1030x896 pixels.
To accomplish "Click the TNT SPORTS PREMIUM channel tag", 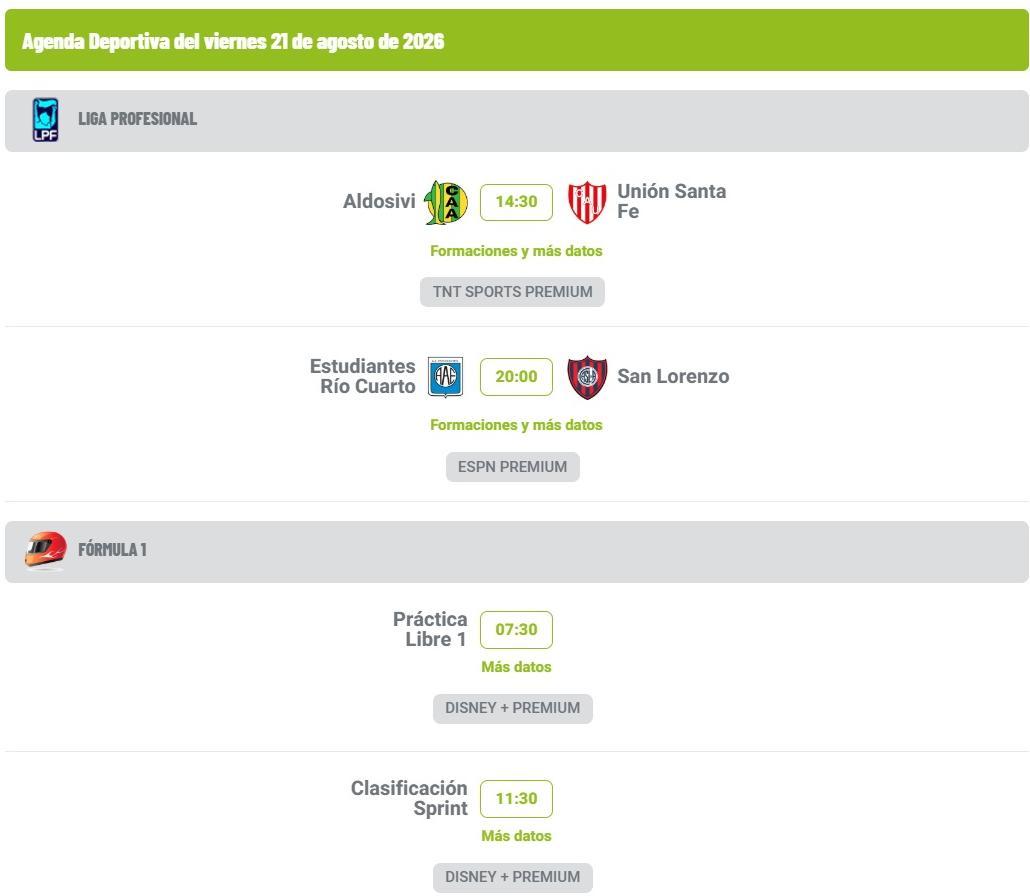I will pyautogui.click(x=512, y=292).
